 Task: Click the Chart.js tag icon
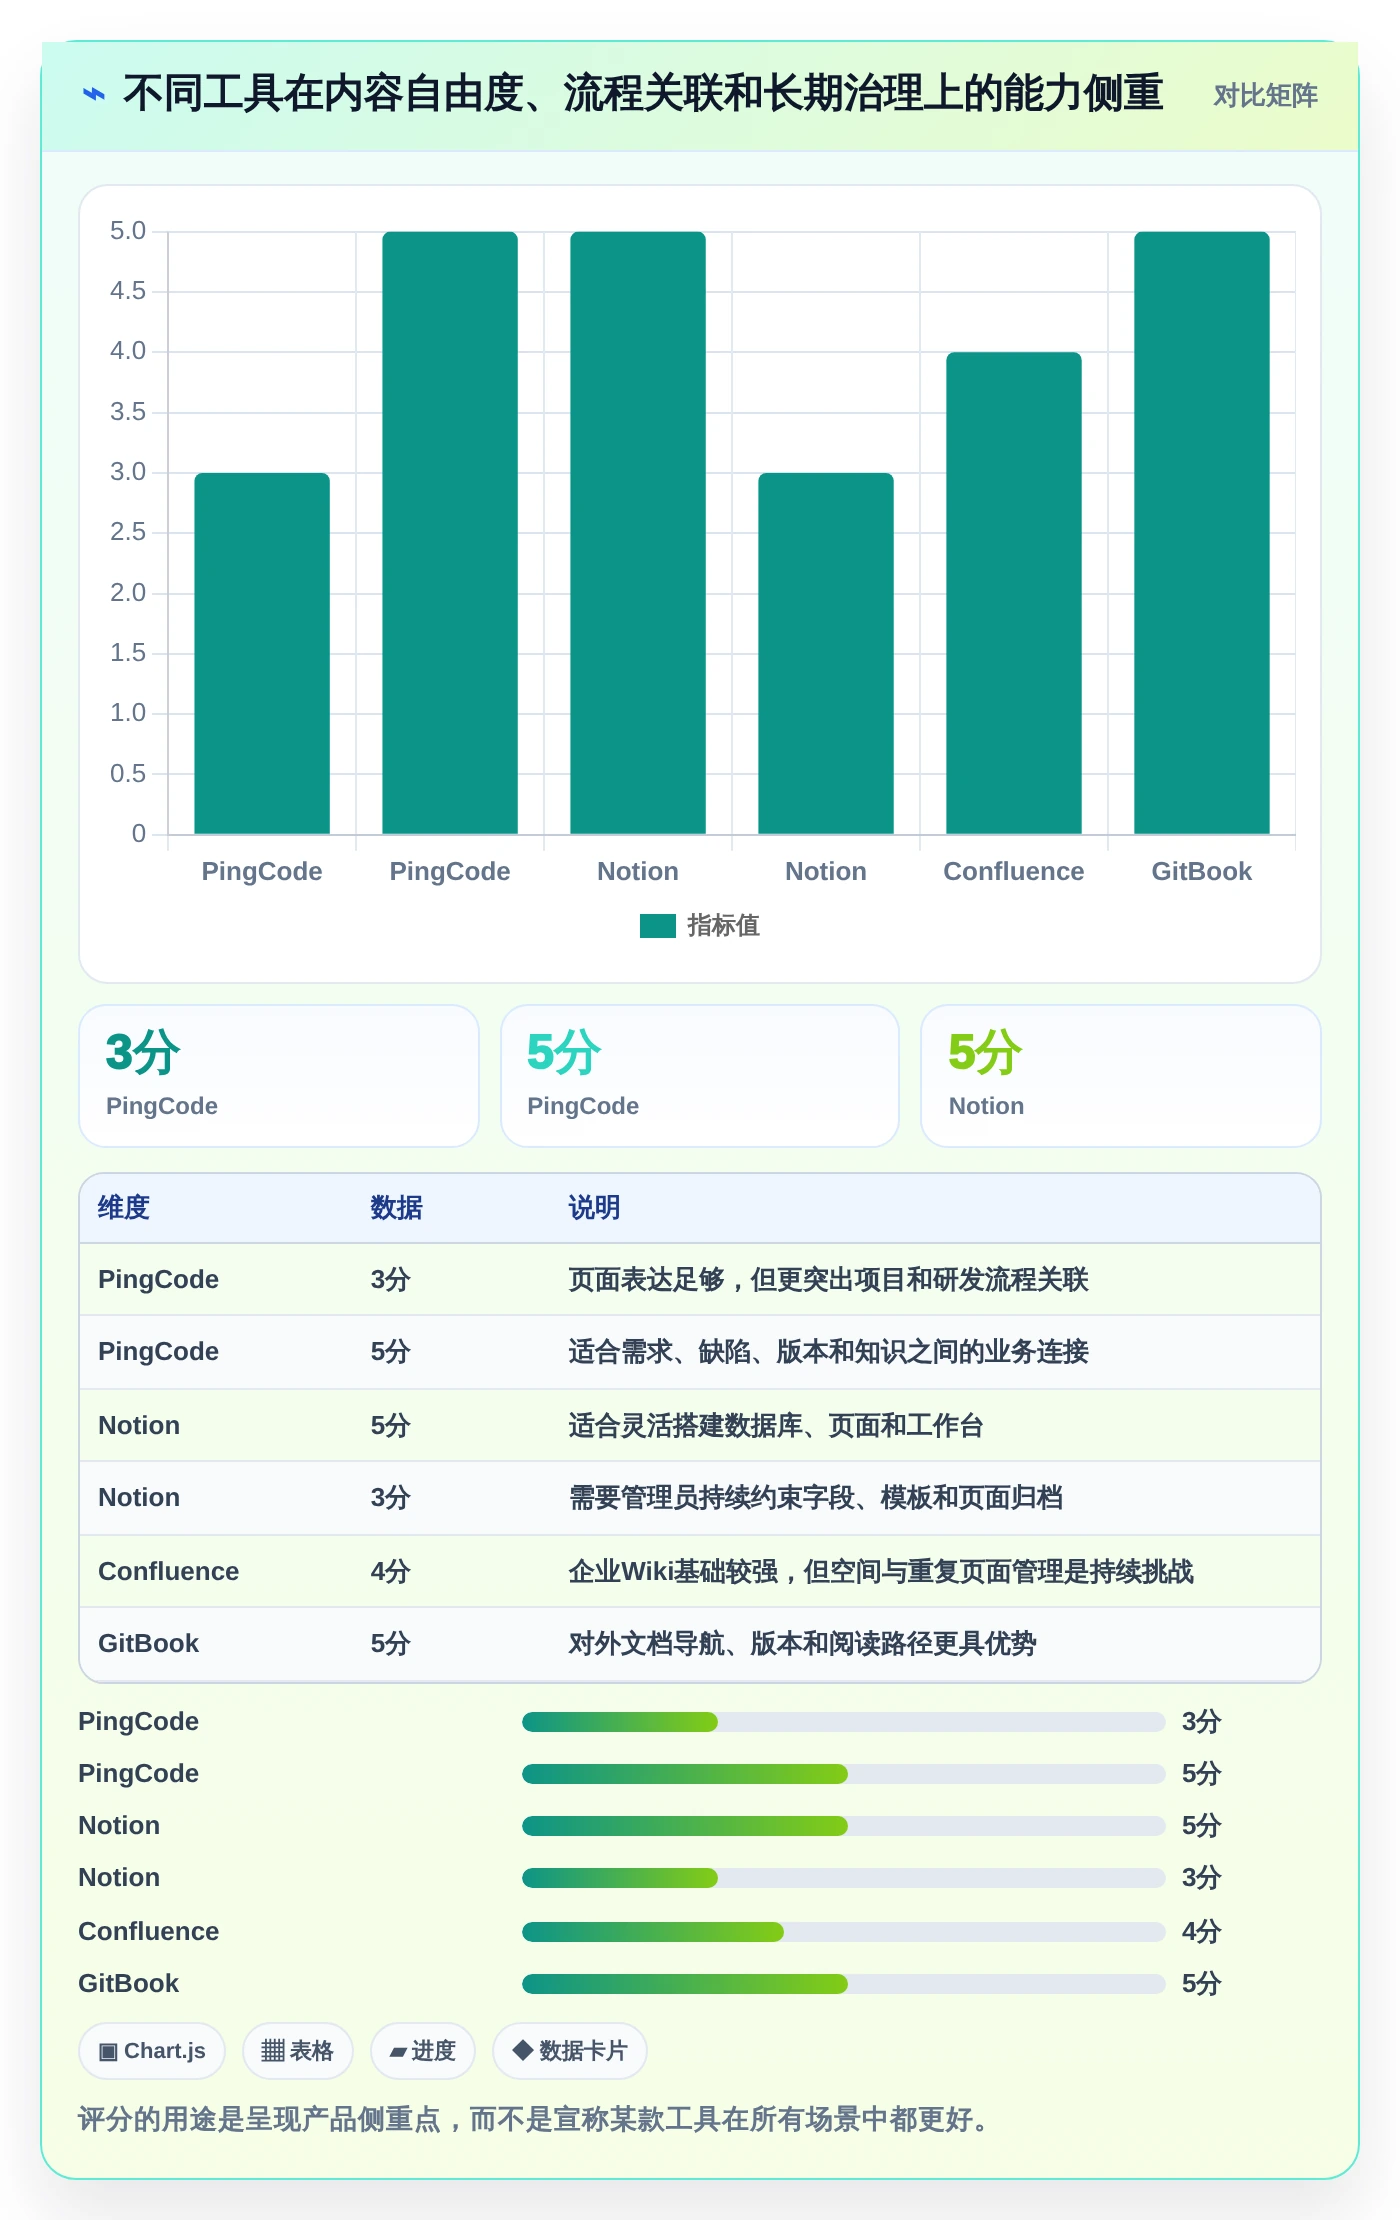coord(108,2052)
